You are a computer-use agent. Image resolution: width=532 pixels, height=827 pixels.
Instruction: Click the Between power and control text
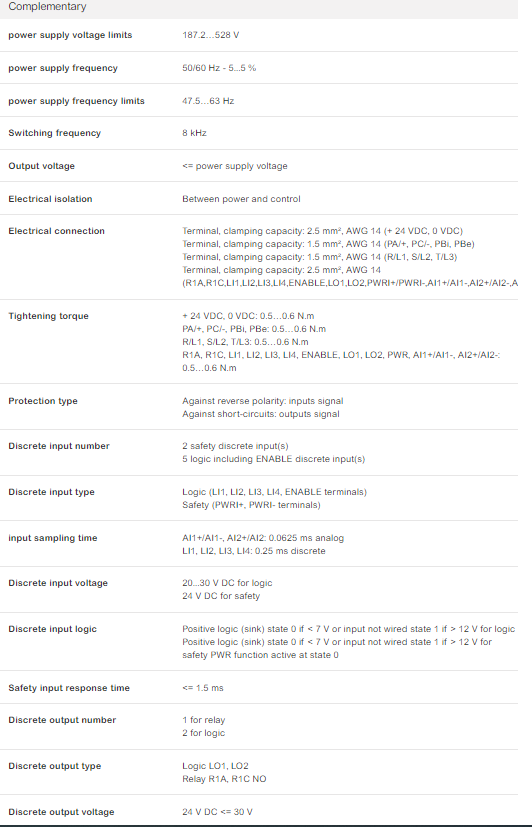click(241, 199)
